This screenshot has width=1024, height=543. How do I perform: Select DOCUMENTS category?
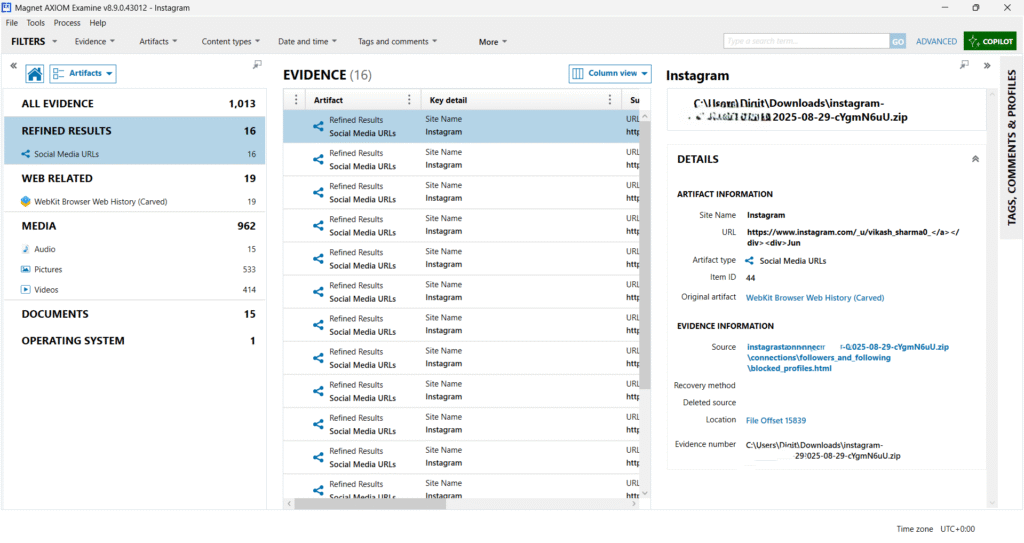135,314
